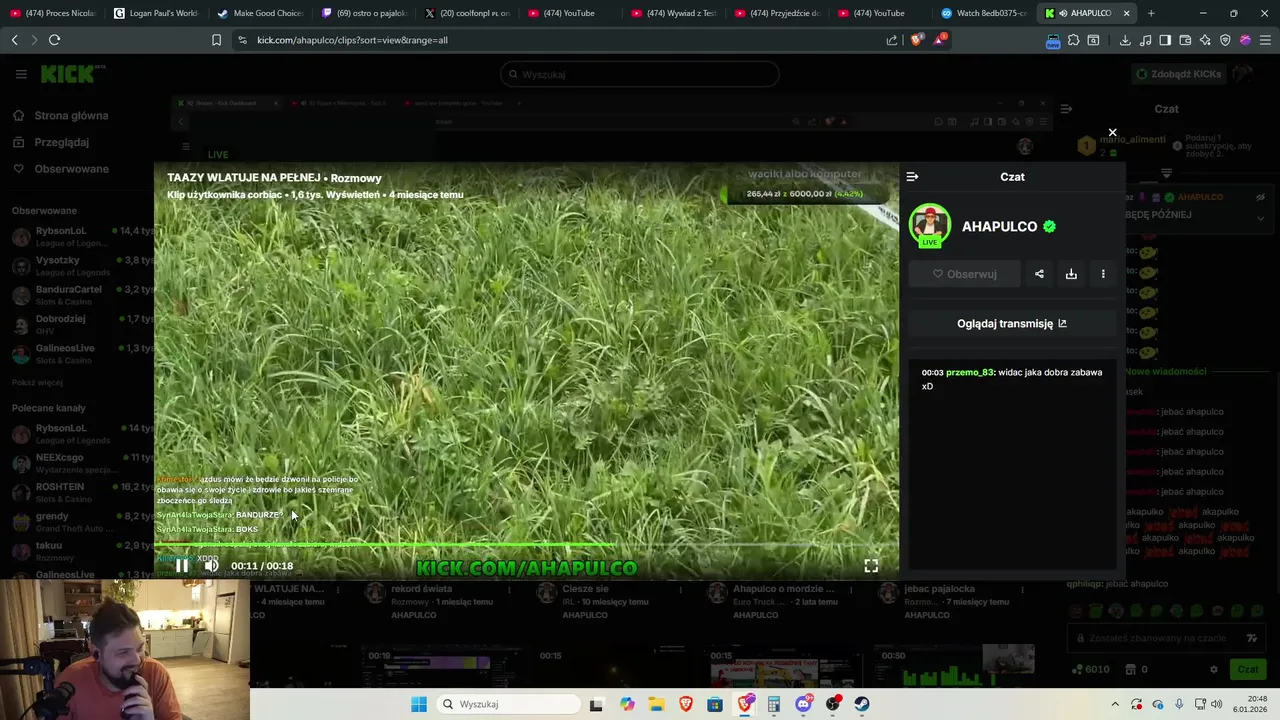
Task: Close the clip overlay with X
Action: point(1112,132)
